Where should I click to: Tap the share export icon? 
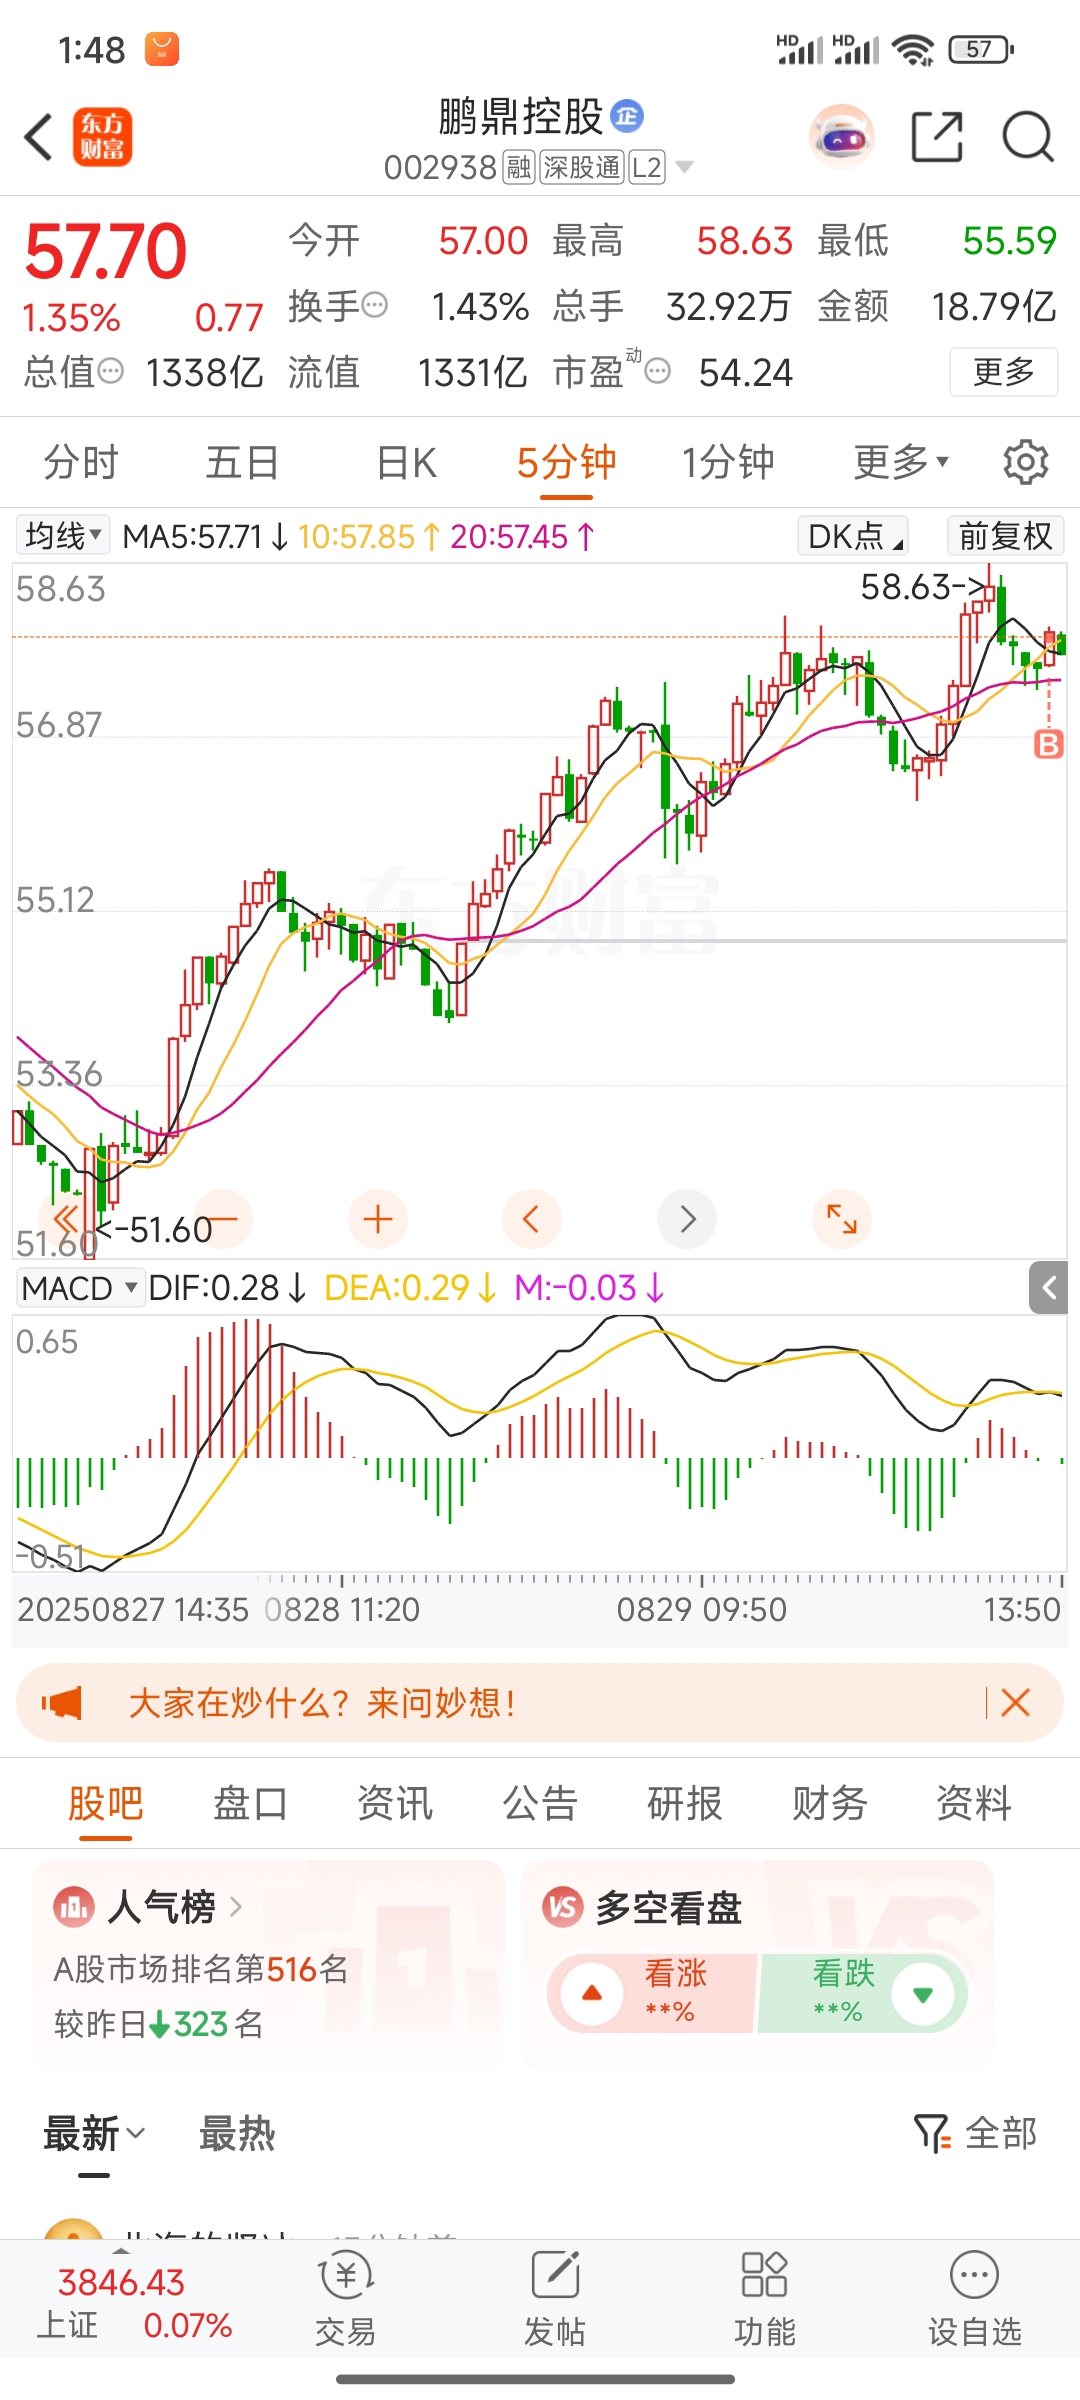[937, 137]
